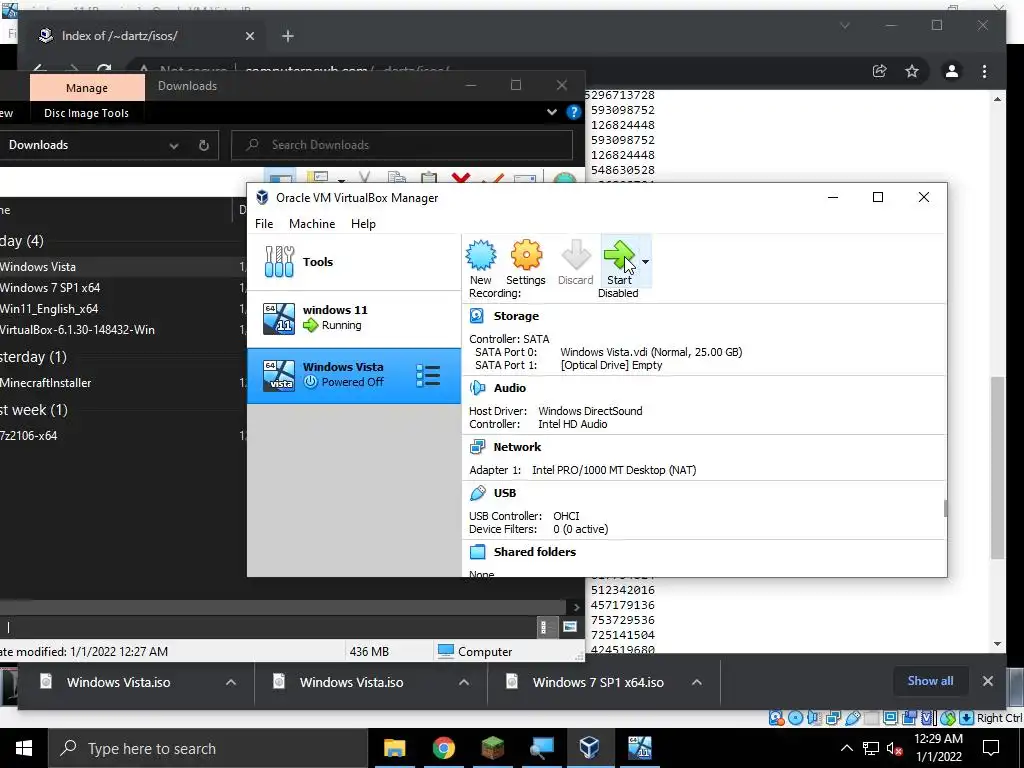Show hidden system tray icons chevron
This screenshot has width=1024, height=768.
pyautogui.click(x=846, y=748)
